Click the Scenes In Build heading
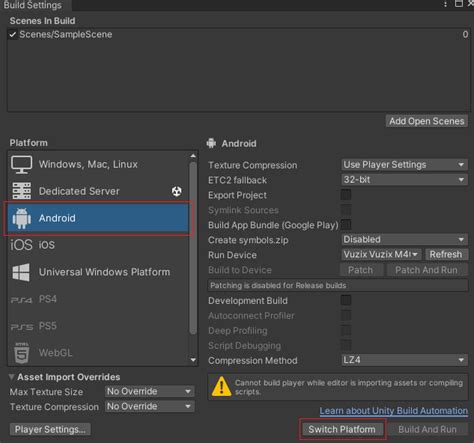Image resolution: width=474 pixels, height=443 pixels. click(42, 21)
